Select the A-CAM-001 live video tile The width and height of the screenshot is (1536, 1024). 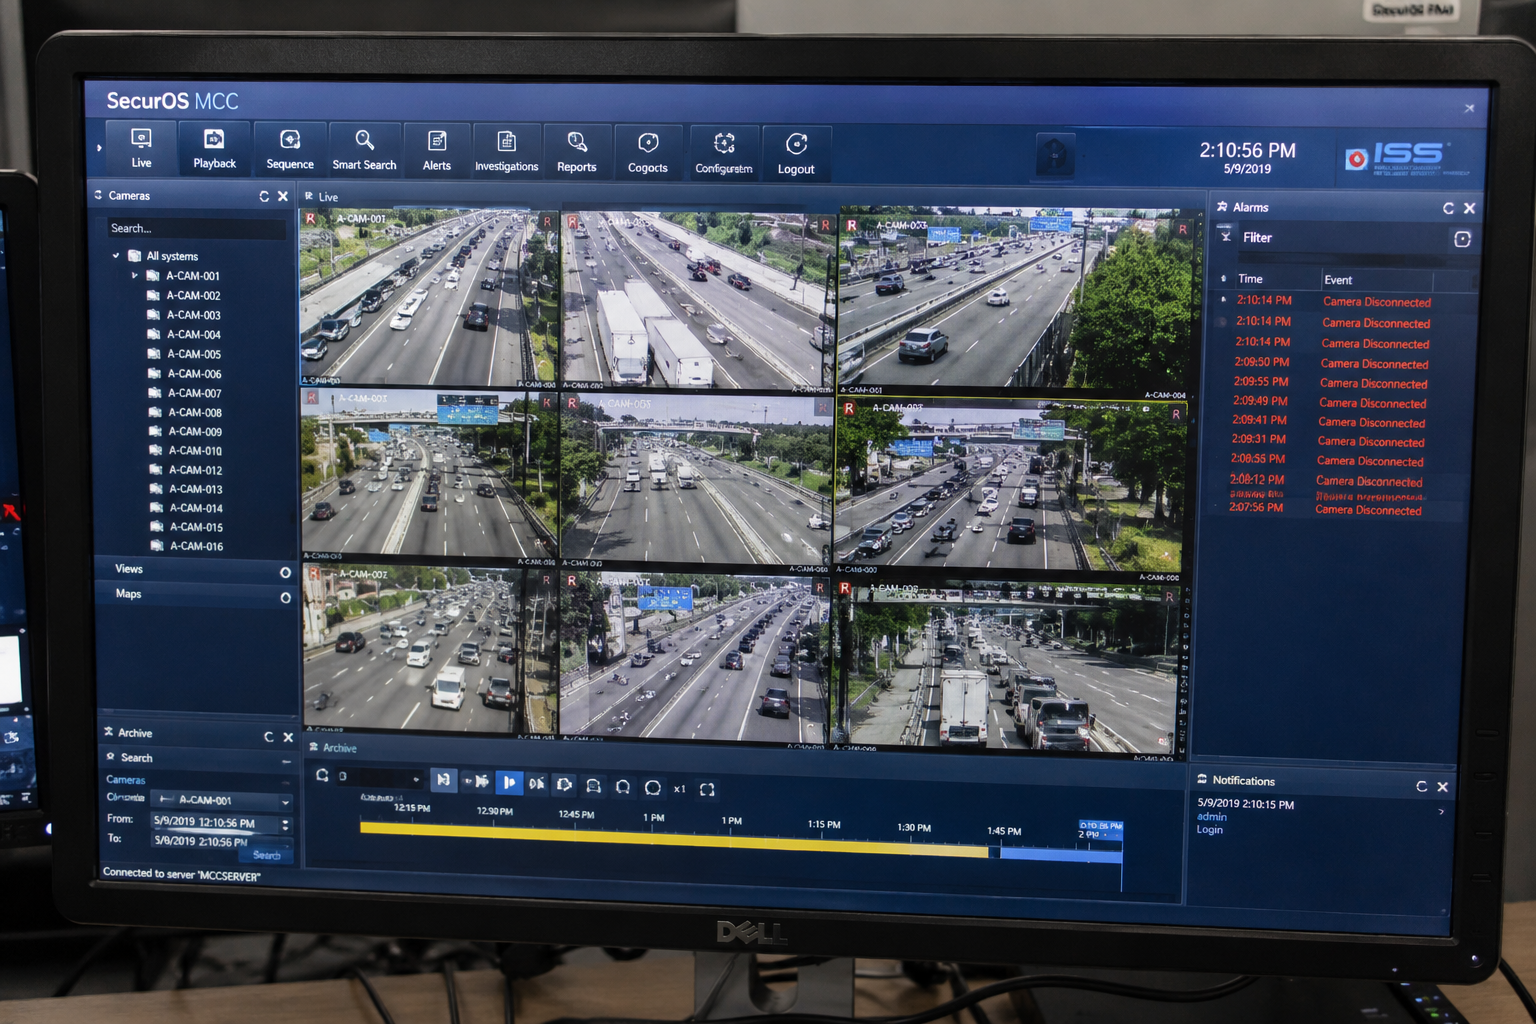coord(429,297)
